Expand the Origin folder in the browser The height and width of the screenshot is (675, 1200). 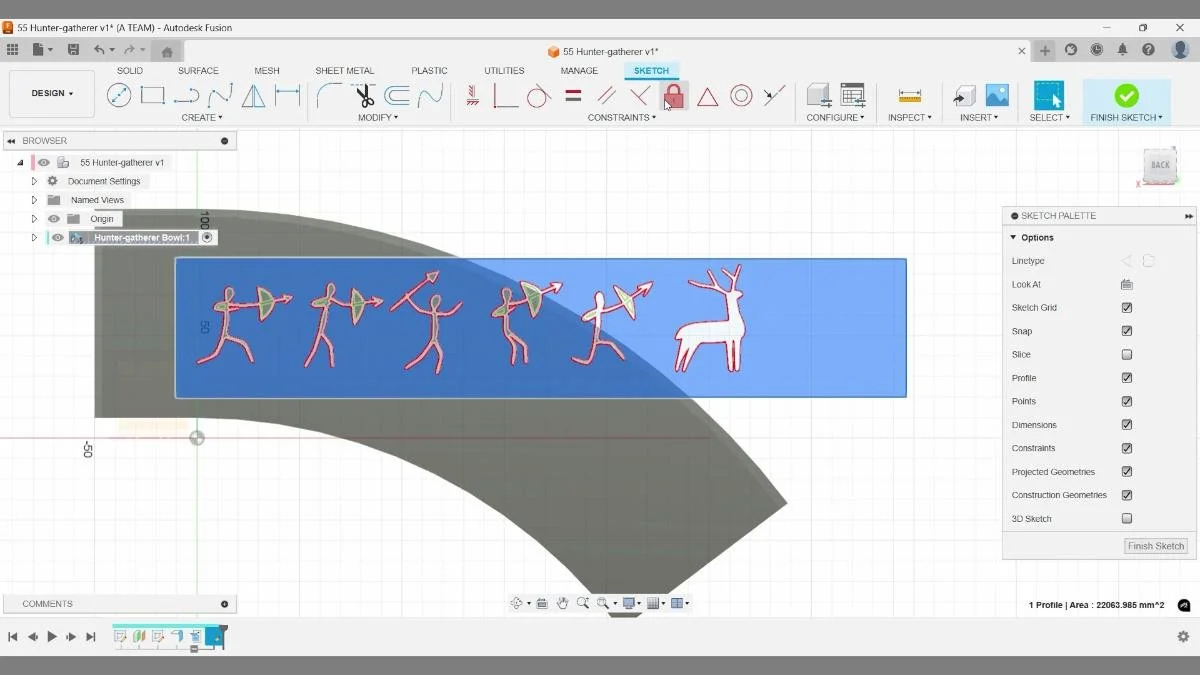[34, 218]
